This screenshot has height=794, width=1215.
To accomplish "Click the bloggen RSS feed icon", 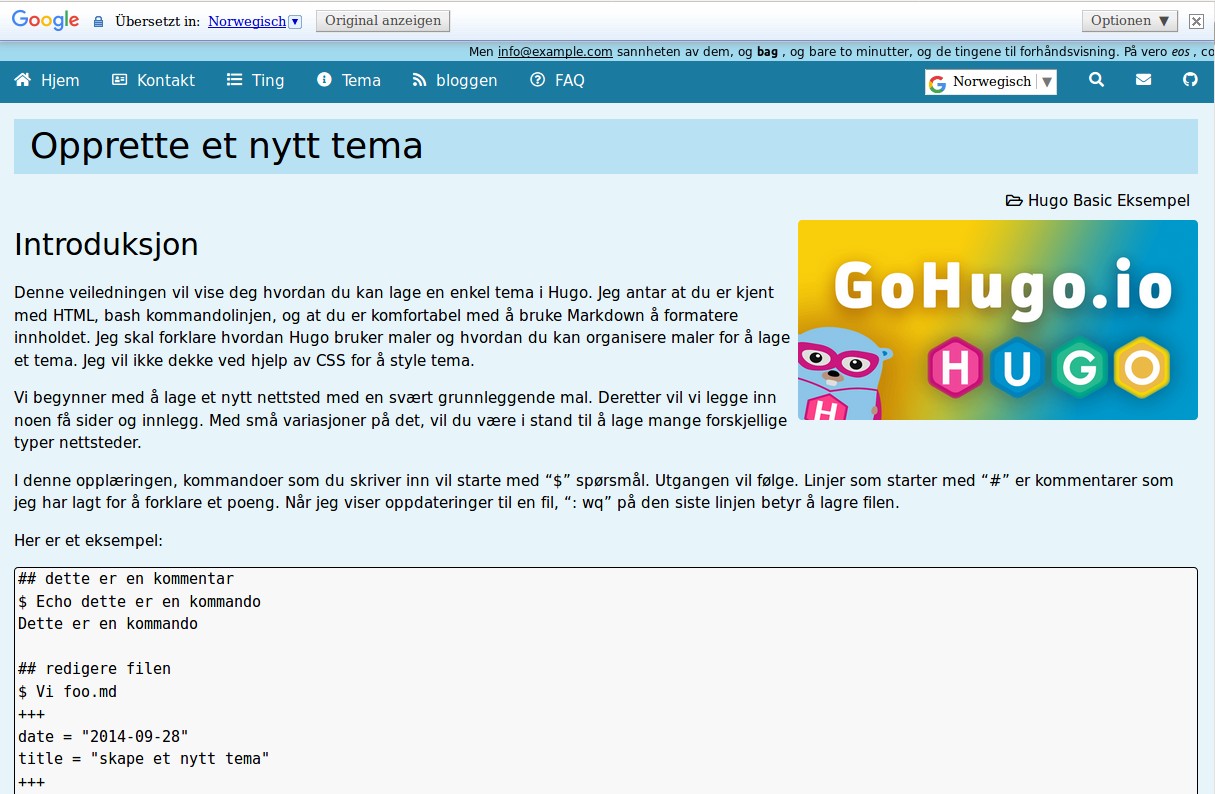I will click(420, 80).
